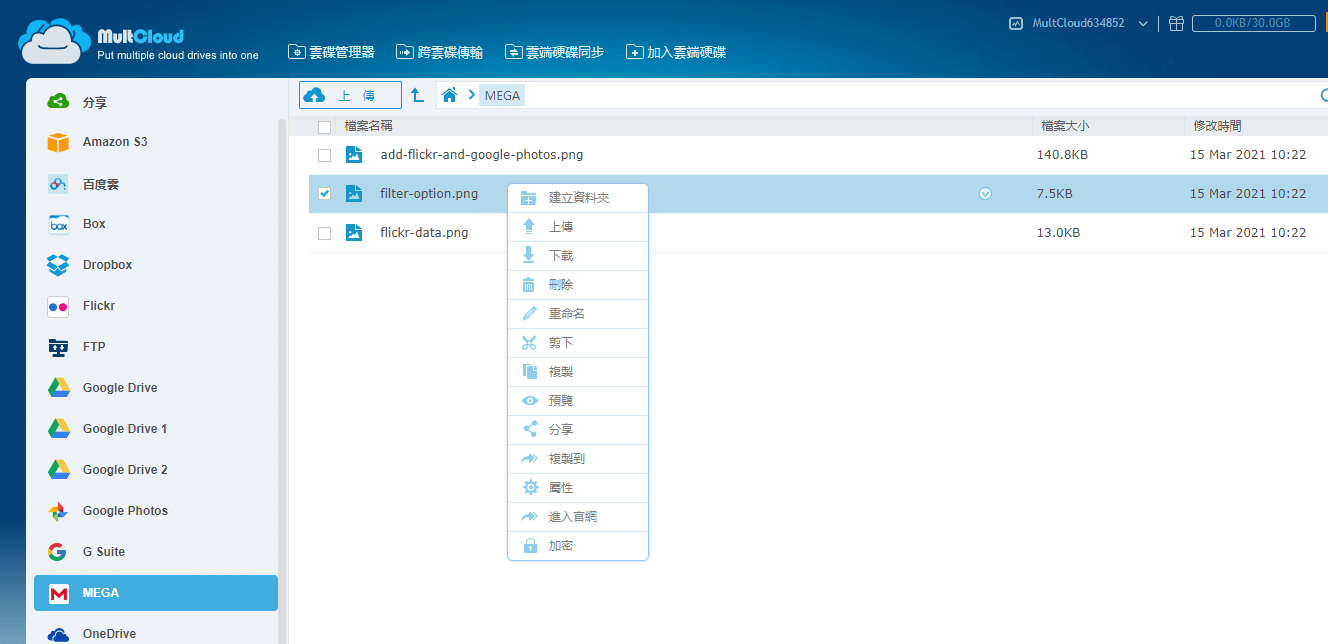Click the add-flickr-and-google-photos.png file name

[482, 155]
